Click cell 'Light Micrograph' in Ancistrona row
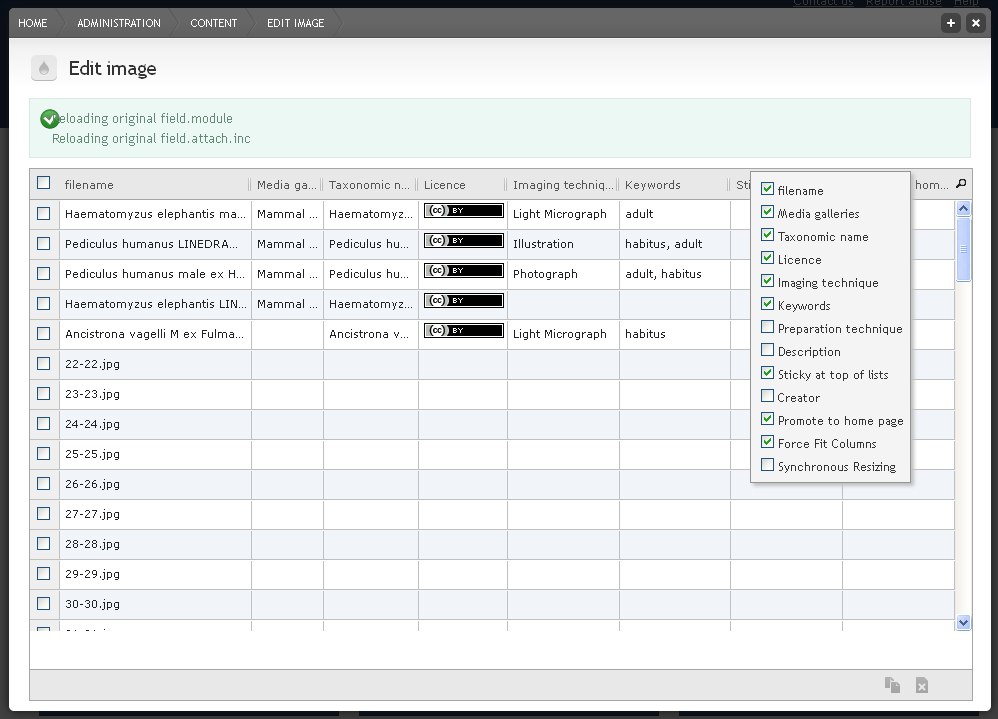 click(x=563, y=334)
